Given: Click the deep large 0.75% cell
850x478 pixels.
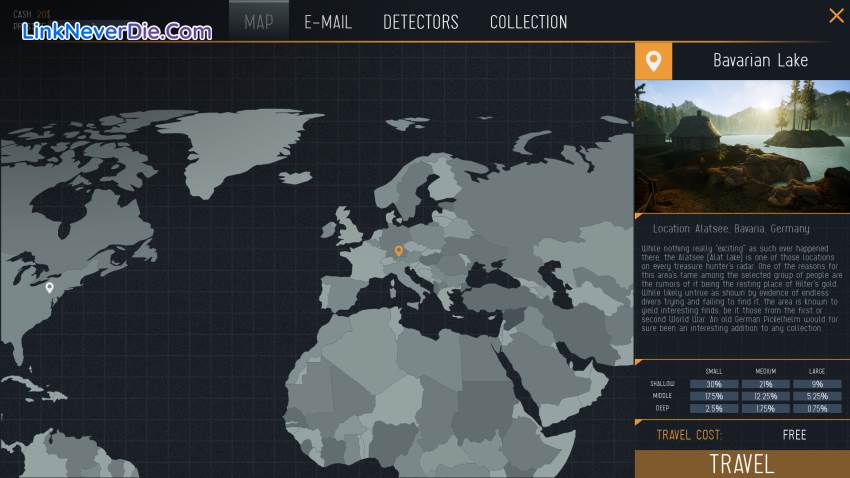Looking at the screenshot, I should pyautogui.click(x=816, y=408).
